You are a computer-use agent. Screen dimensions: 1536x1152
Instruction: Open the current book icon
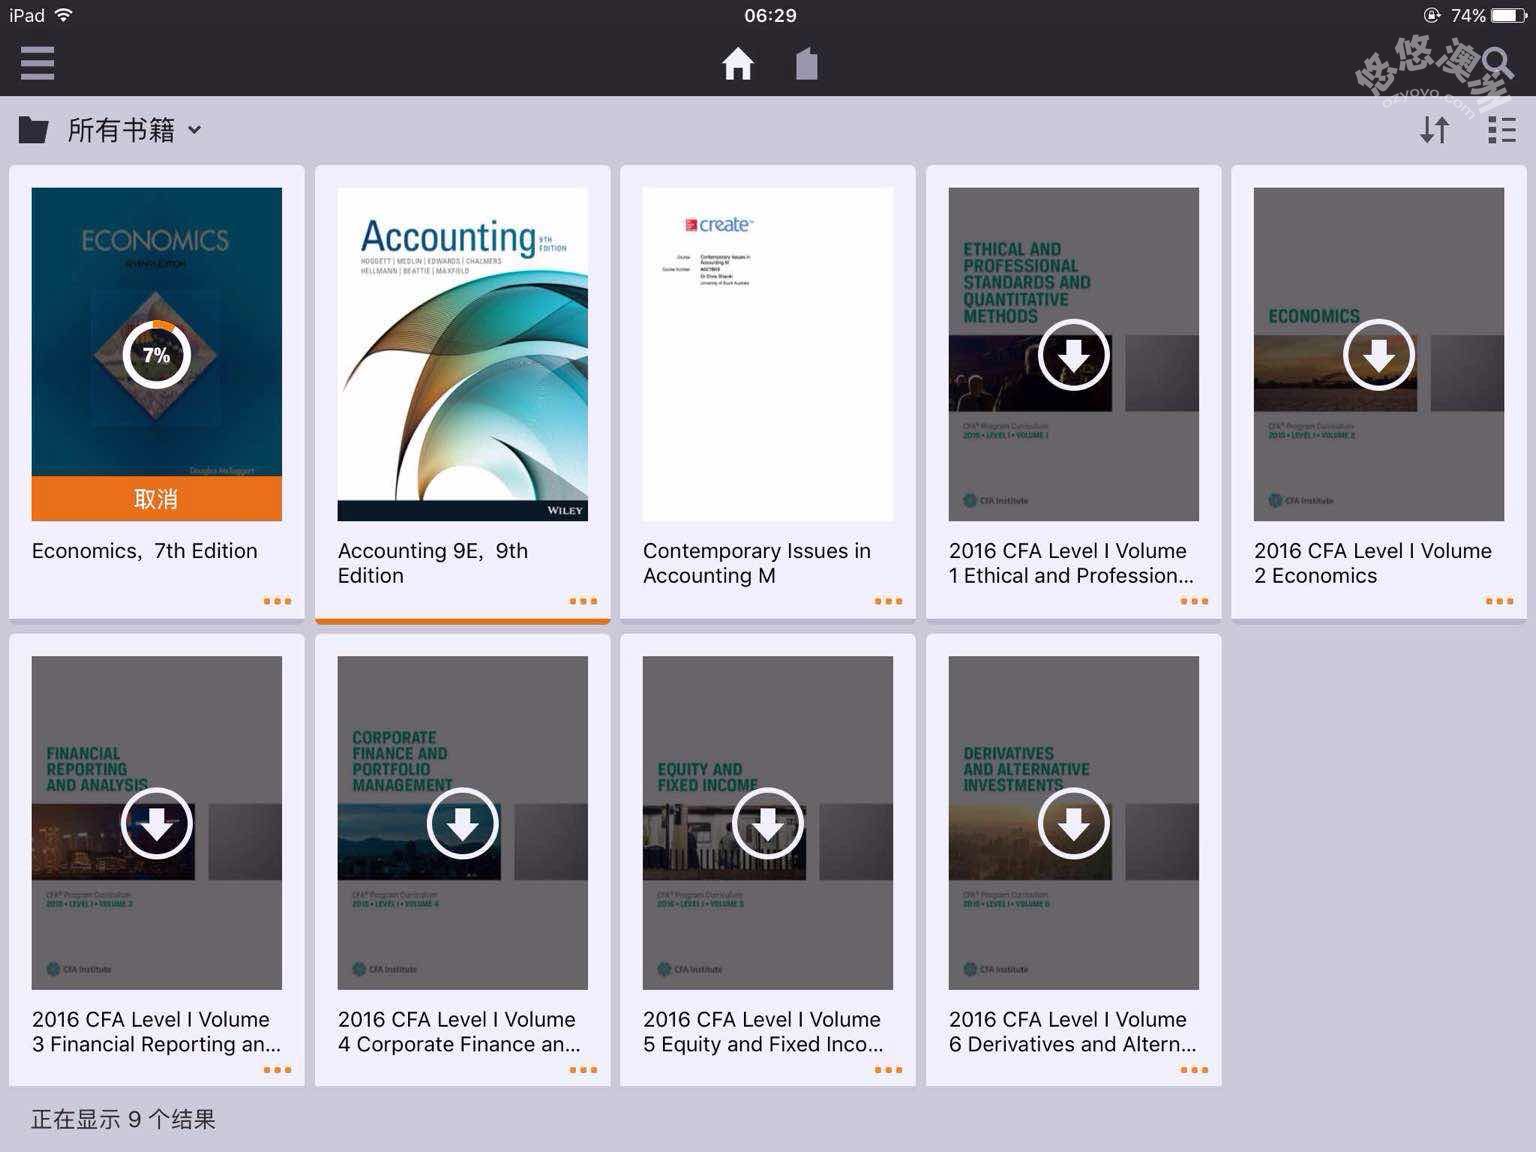coord(807,64)
